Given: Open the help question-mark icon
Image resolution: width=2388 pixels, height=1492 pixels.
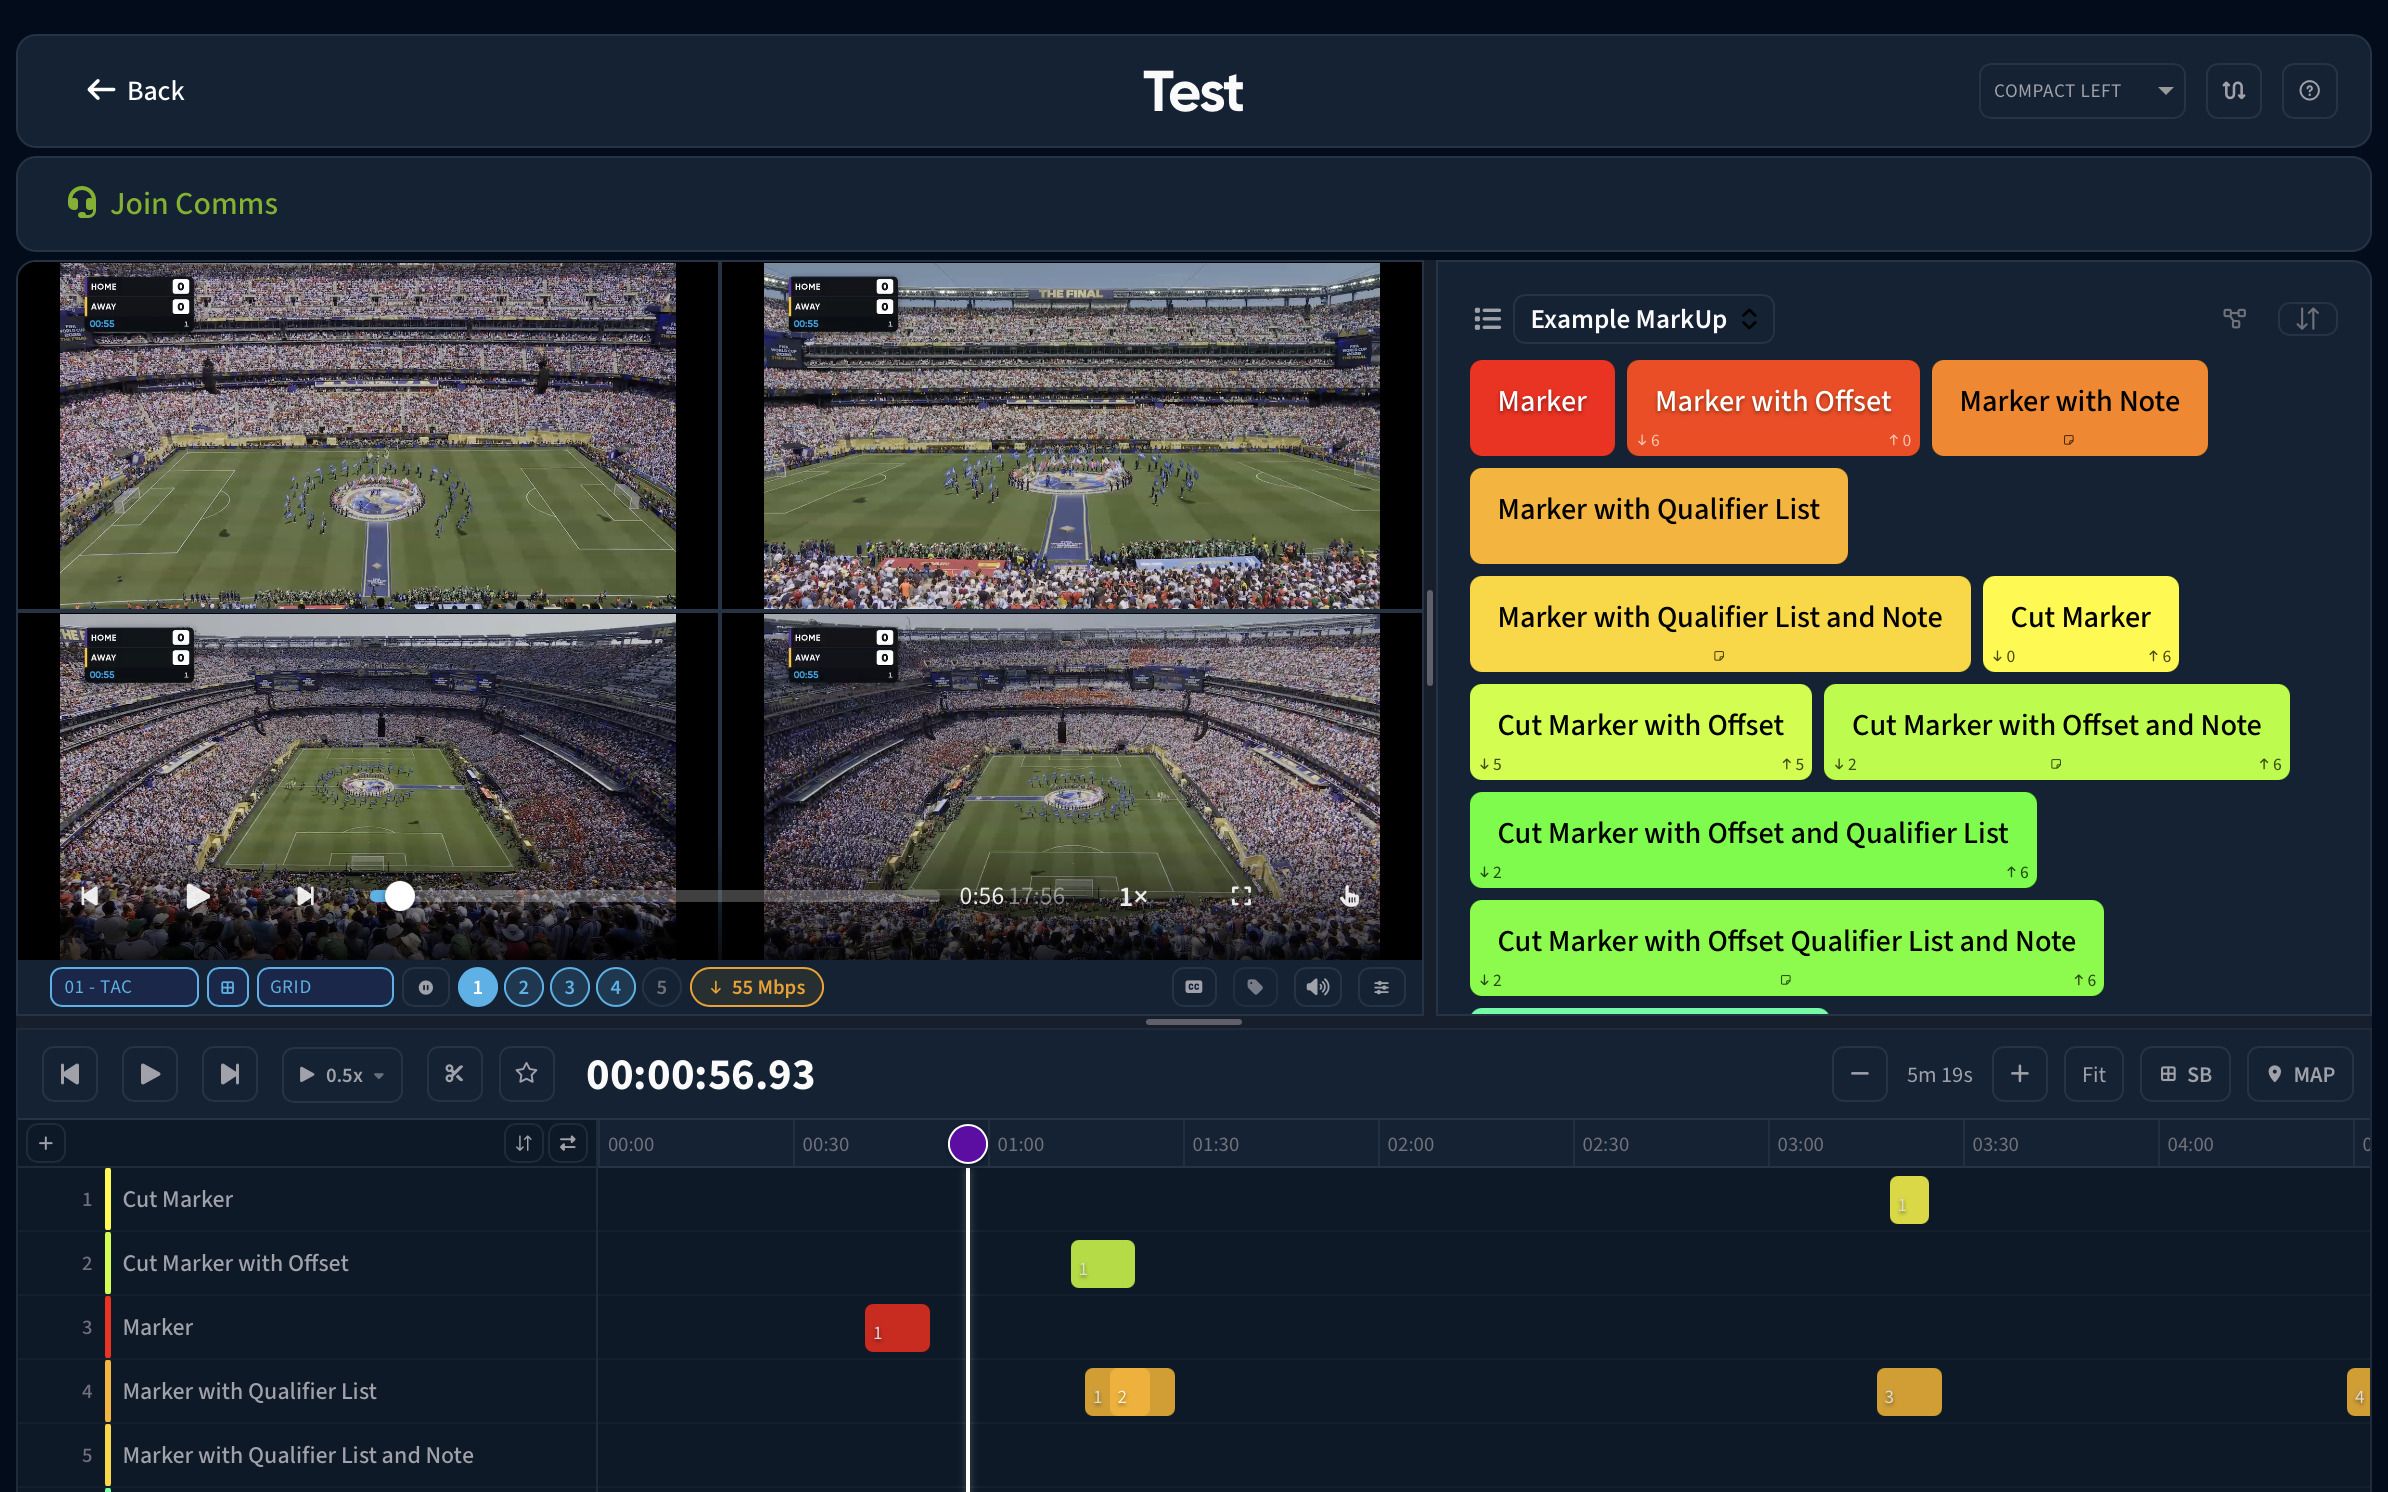Looking at the screenshot, I should pos(2309,91).
